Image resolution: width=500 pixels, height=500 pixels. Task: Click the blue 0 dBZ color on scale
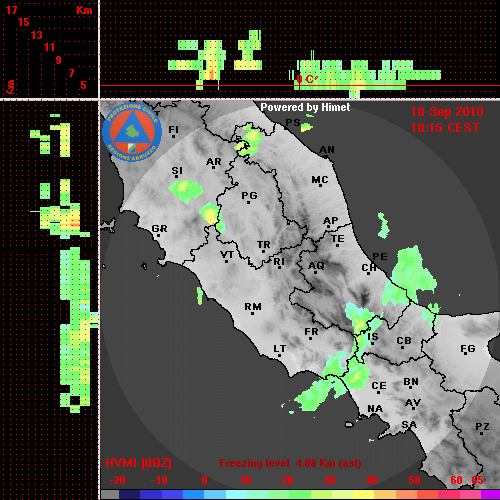193,494
